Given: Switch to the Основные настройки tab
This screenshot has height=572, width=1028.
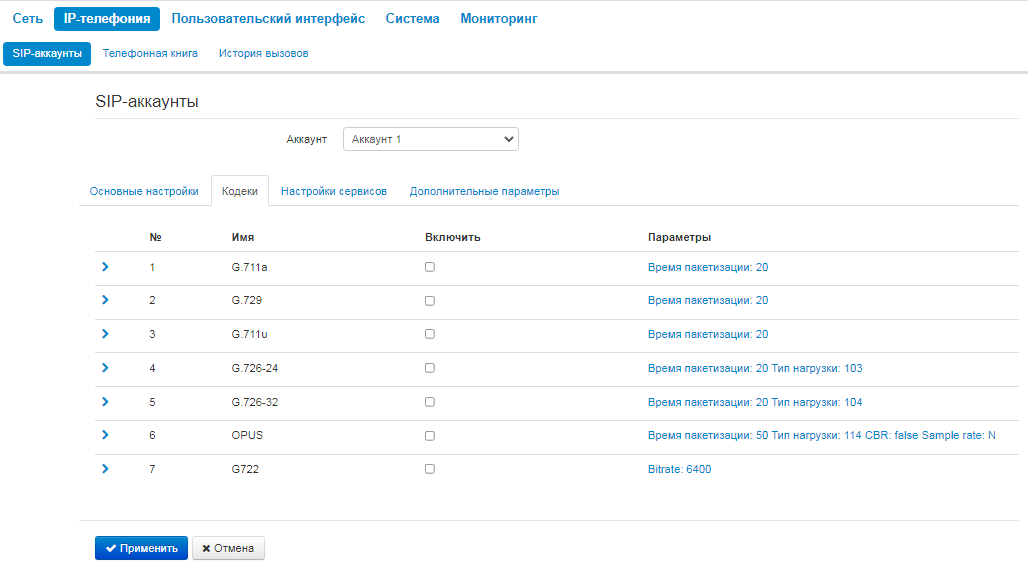Looking at the screenshot, I should tap(144, 192).
